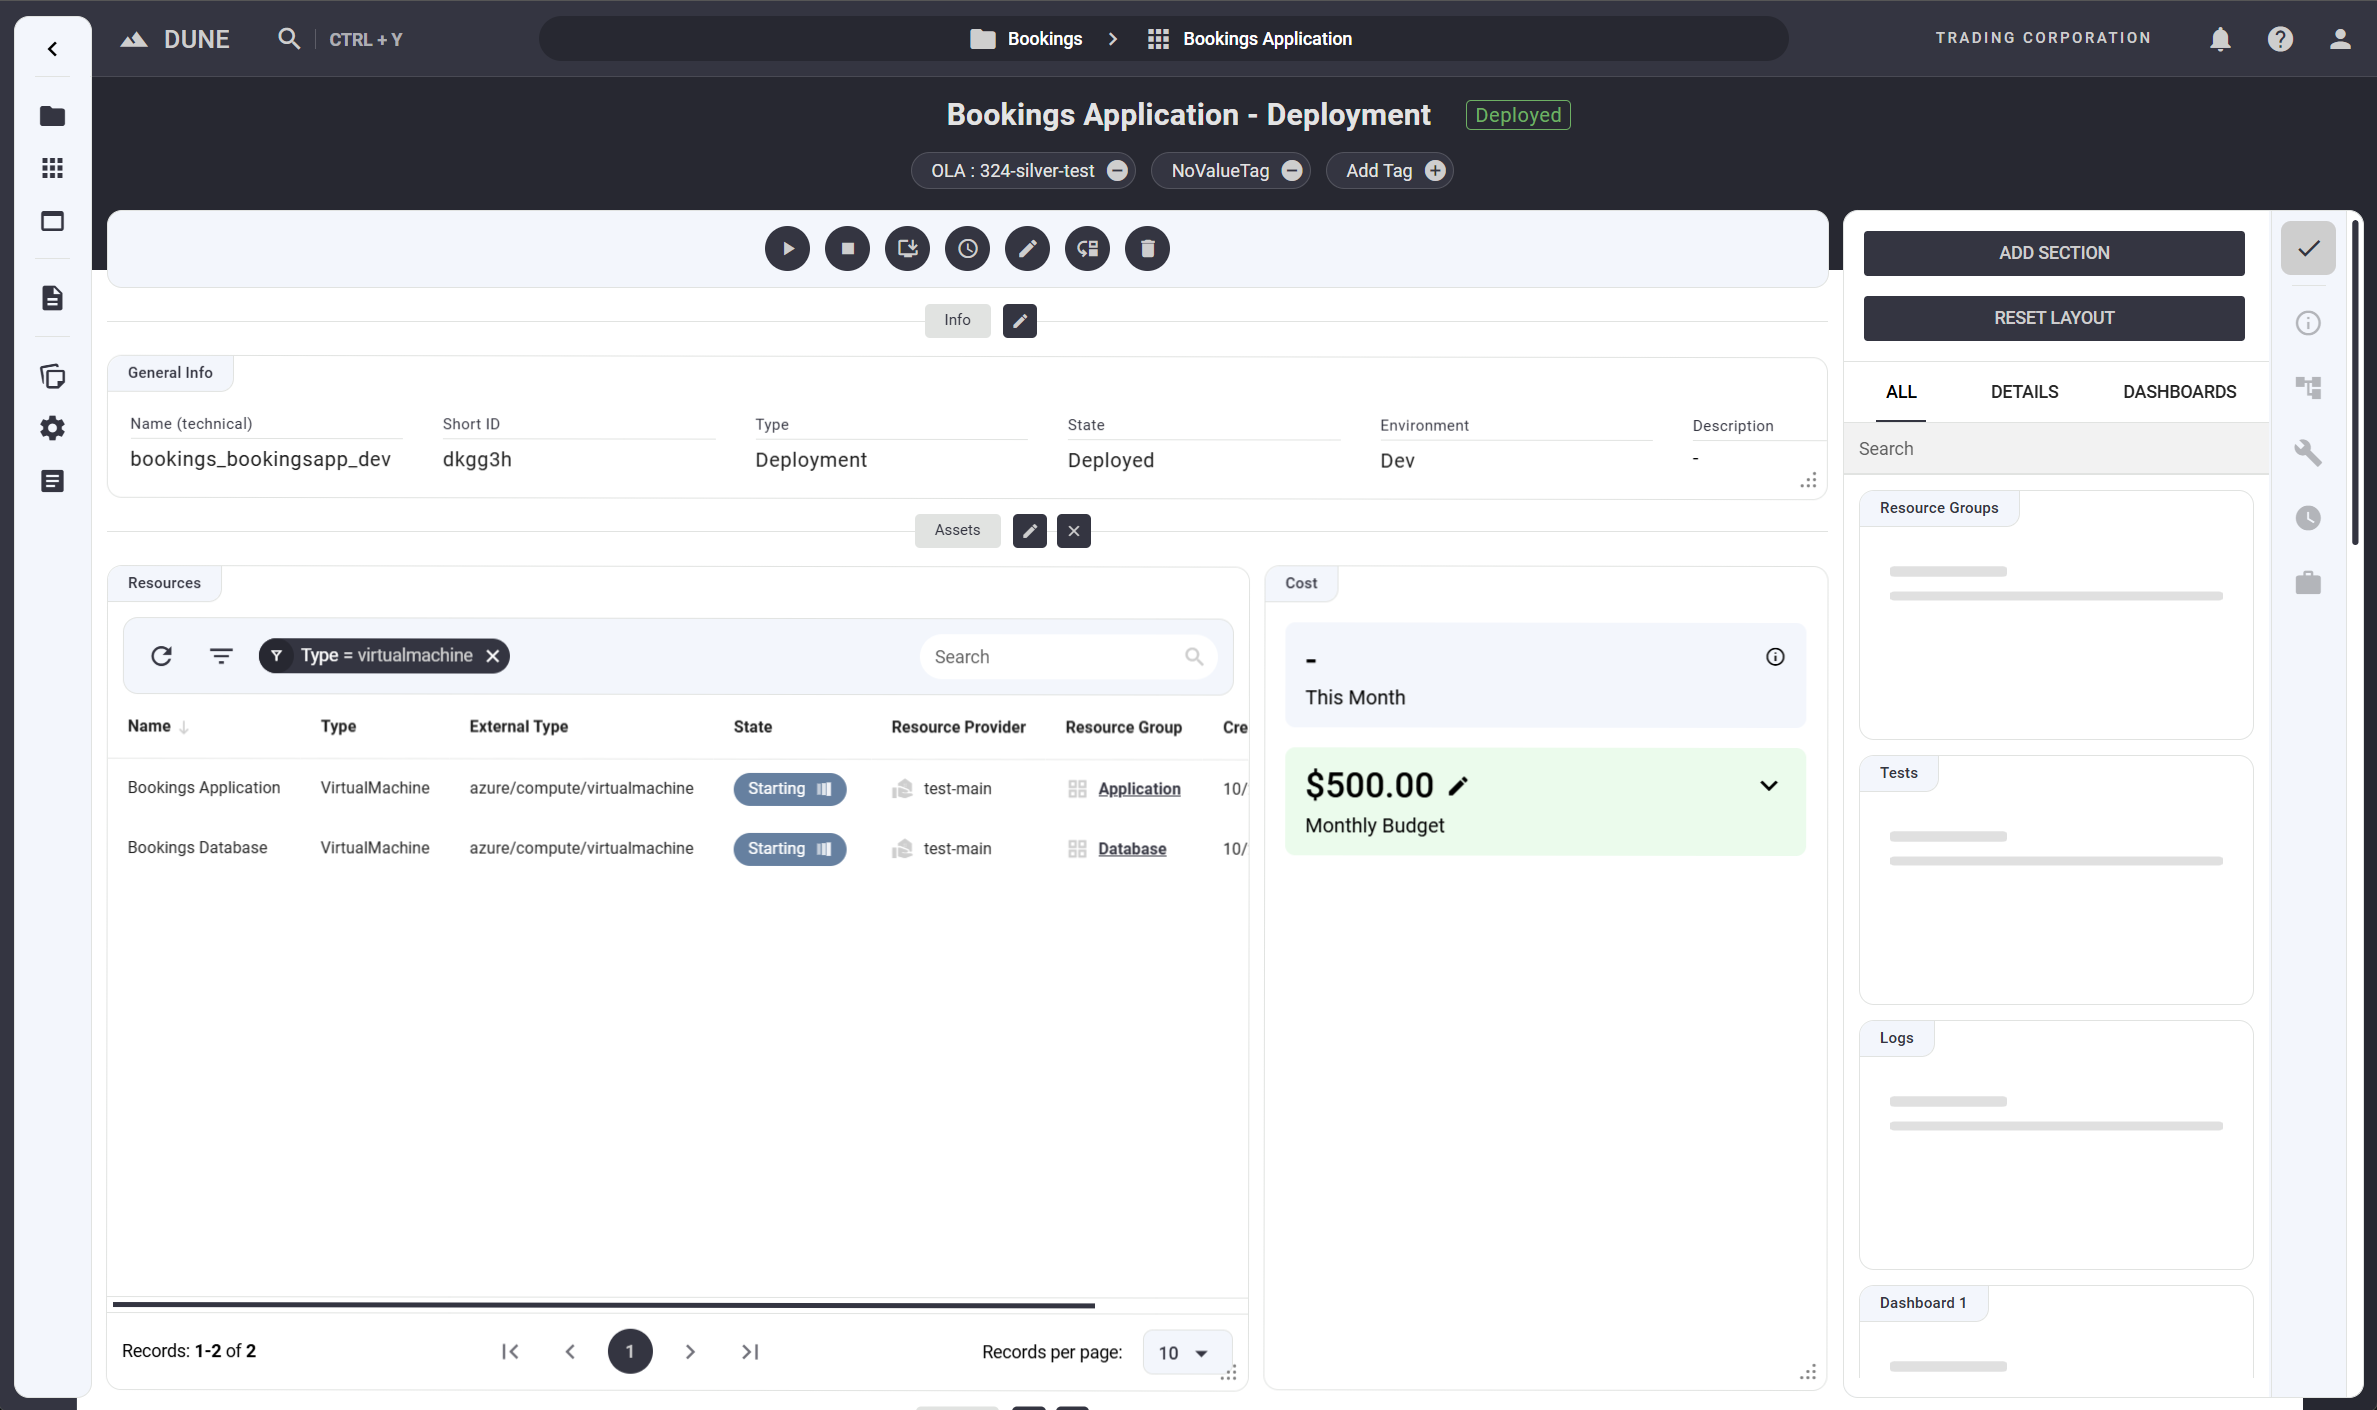The height and width of the screenshot is (1410, 2377).
Task: Sort the table by Name column
Action: [149, 726]
